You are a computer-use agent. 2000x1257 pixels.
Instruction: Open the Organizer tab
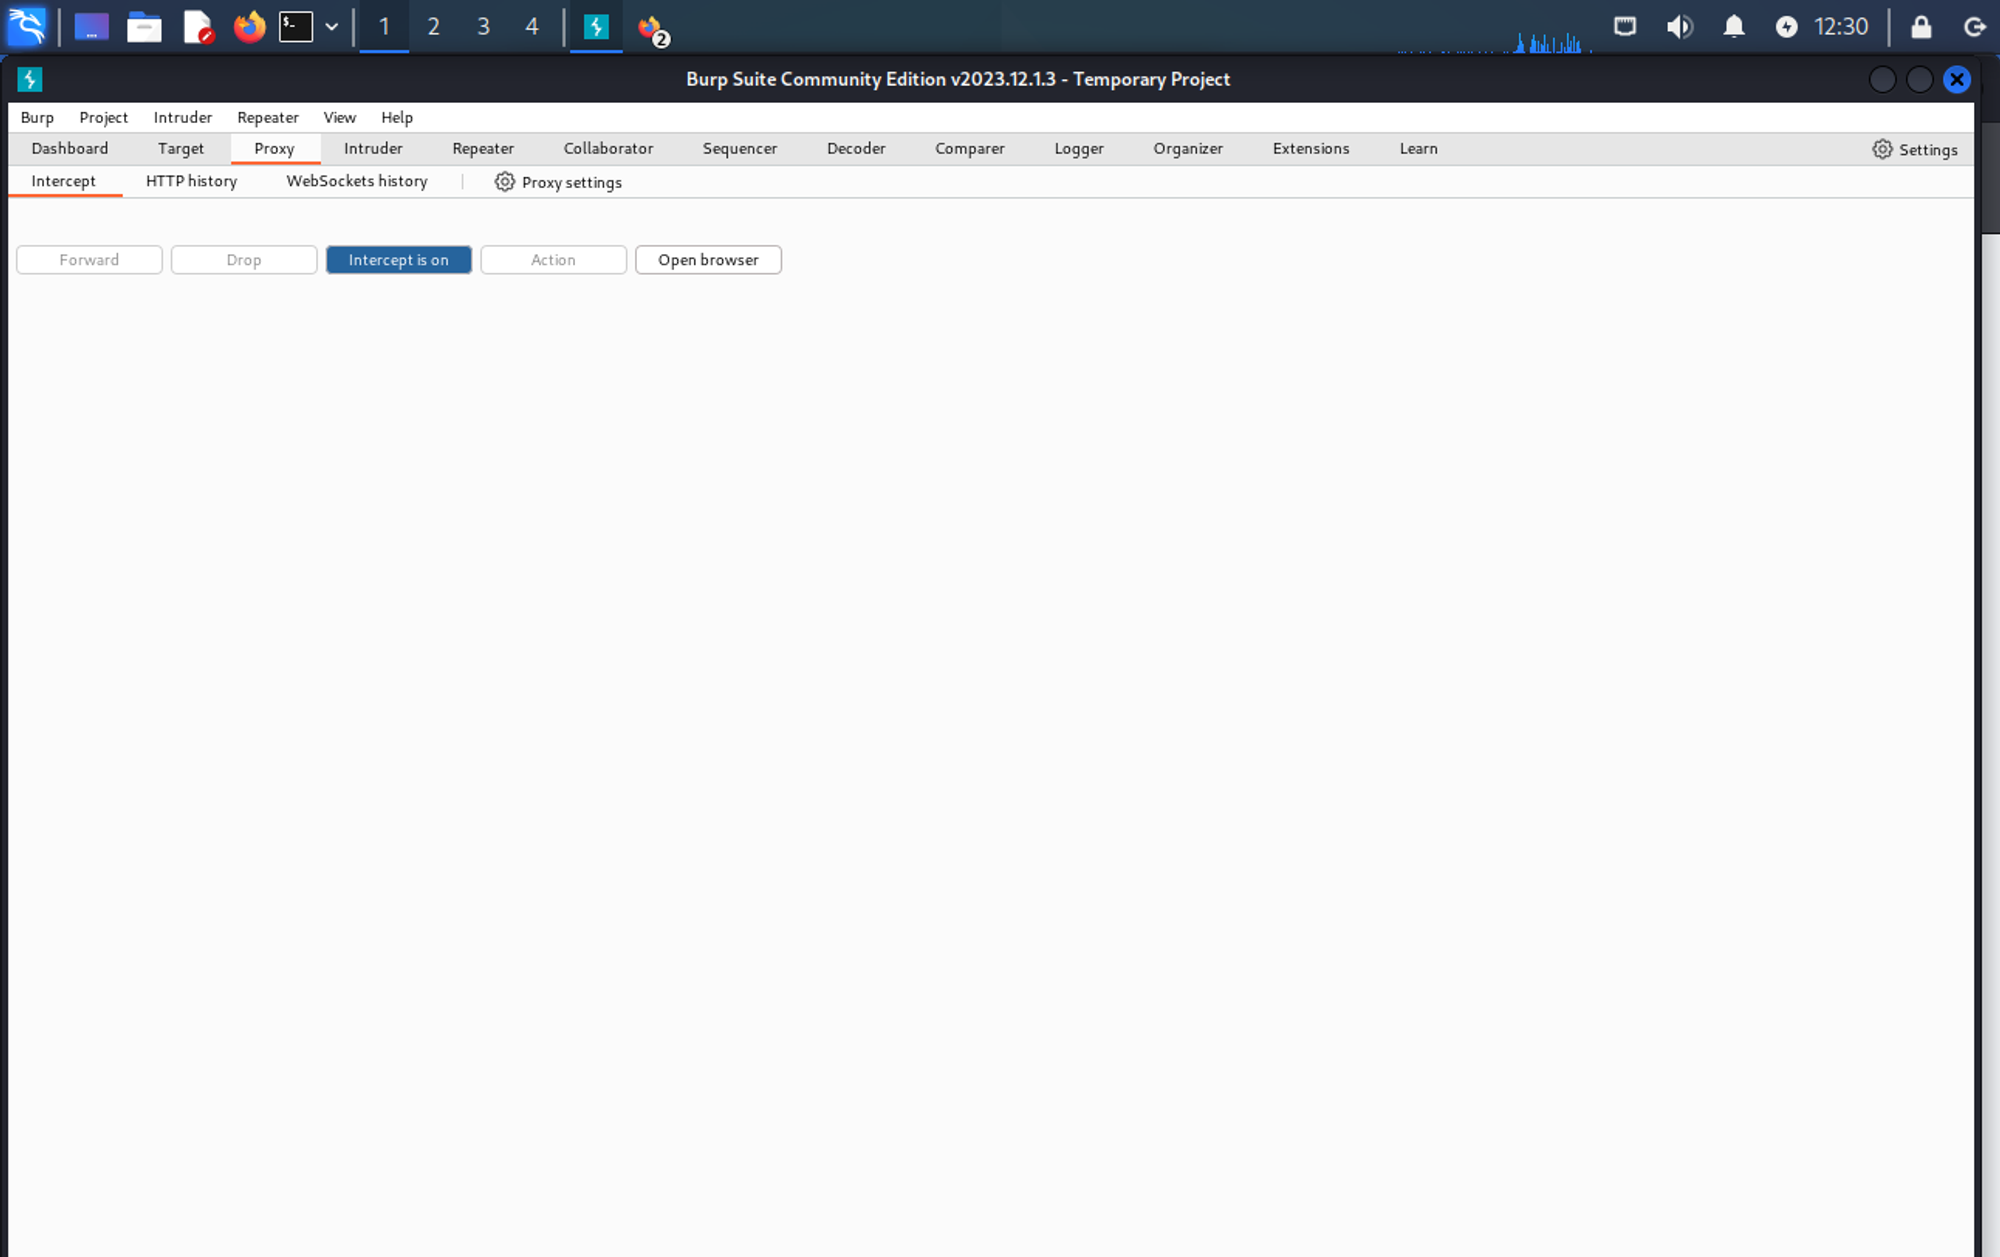[x=1188, y=148]
